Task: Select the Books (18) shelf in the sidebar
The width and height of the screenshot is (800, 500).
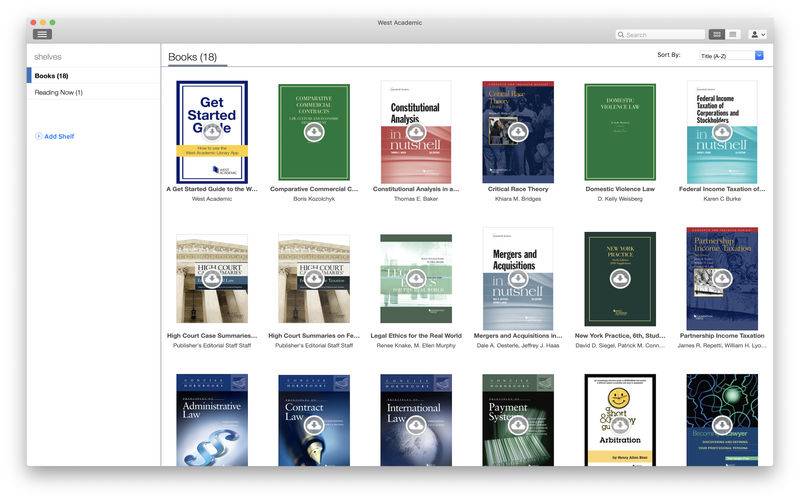Action: [x=93, y=76]
